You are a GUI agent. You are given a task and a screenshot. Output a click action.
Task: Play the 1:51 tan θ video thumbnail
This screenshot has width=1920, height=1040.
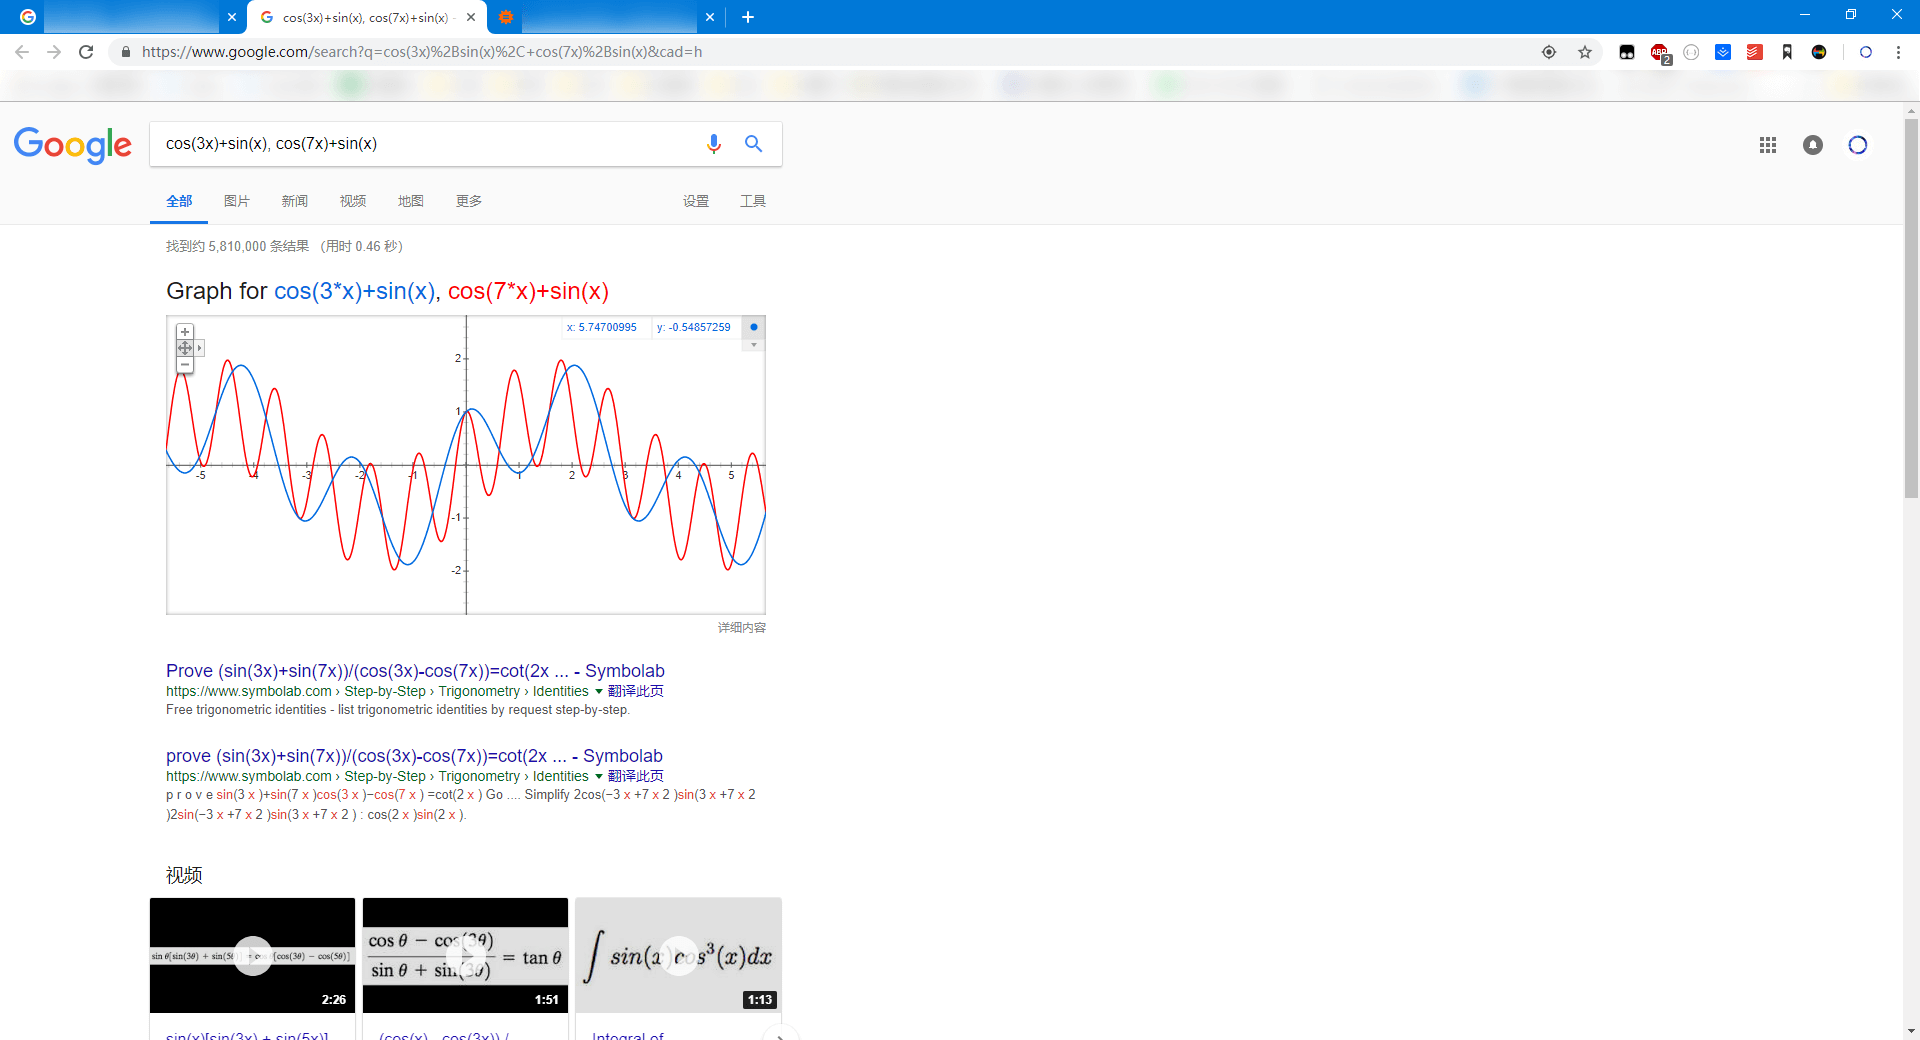[x=465, y=955]
